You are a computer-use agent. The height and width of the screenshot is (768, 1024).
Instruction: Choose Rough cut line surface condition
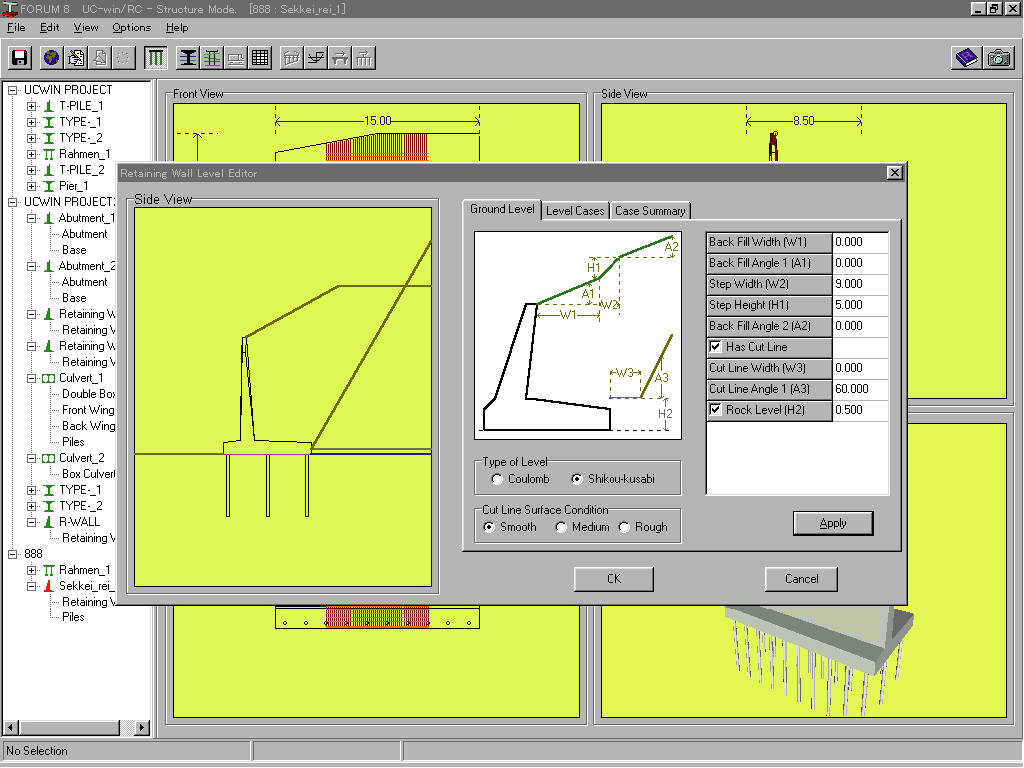click(x=624, y=527)
